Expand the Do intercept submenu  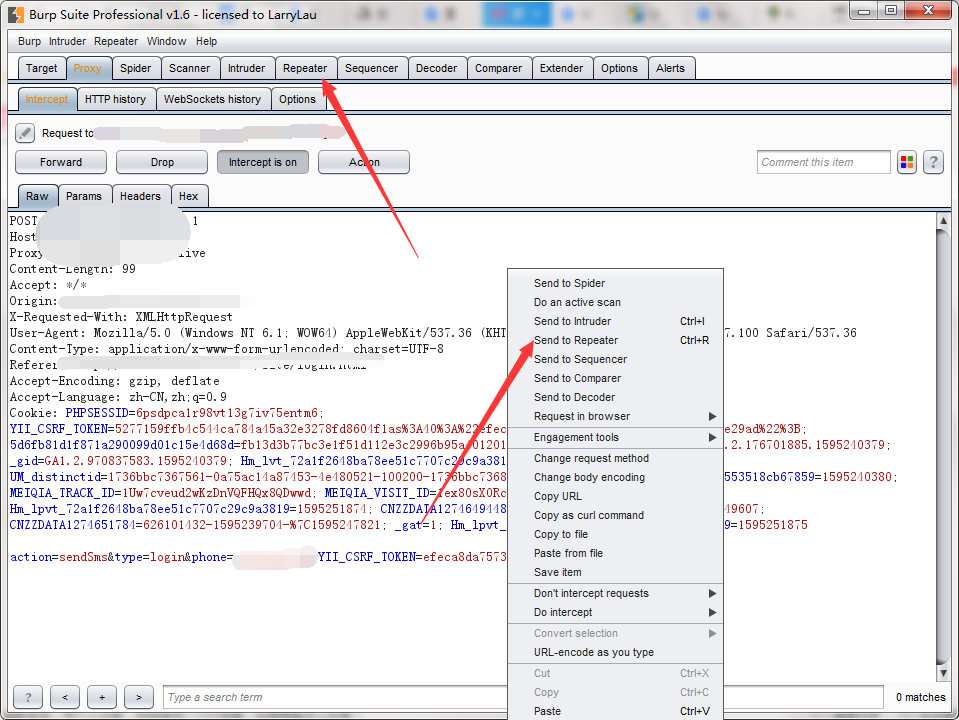point(615,612)
